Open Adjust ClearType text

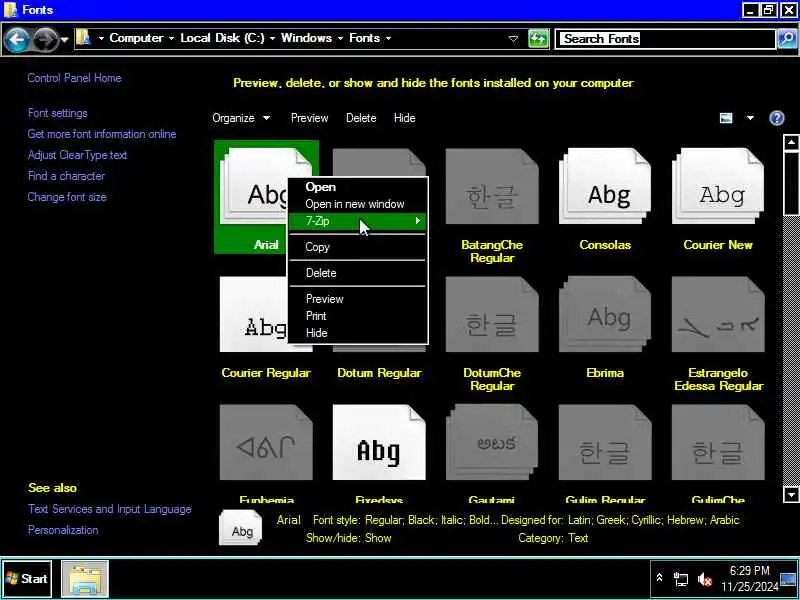(78, 155)
